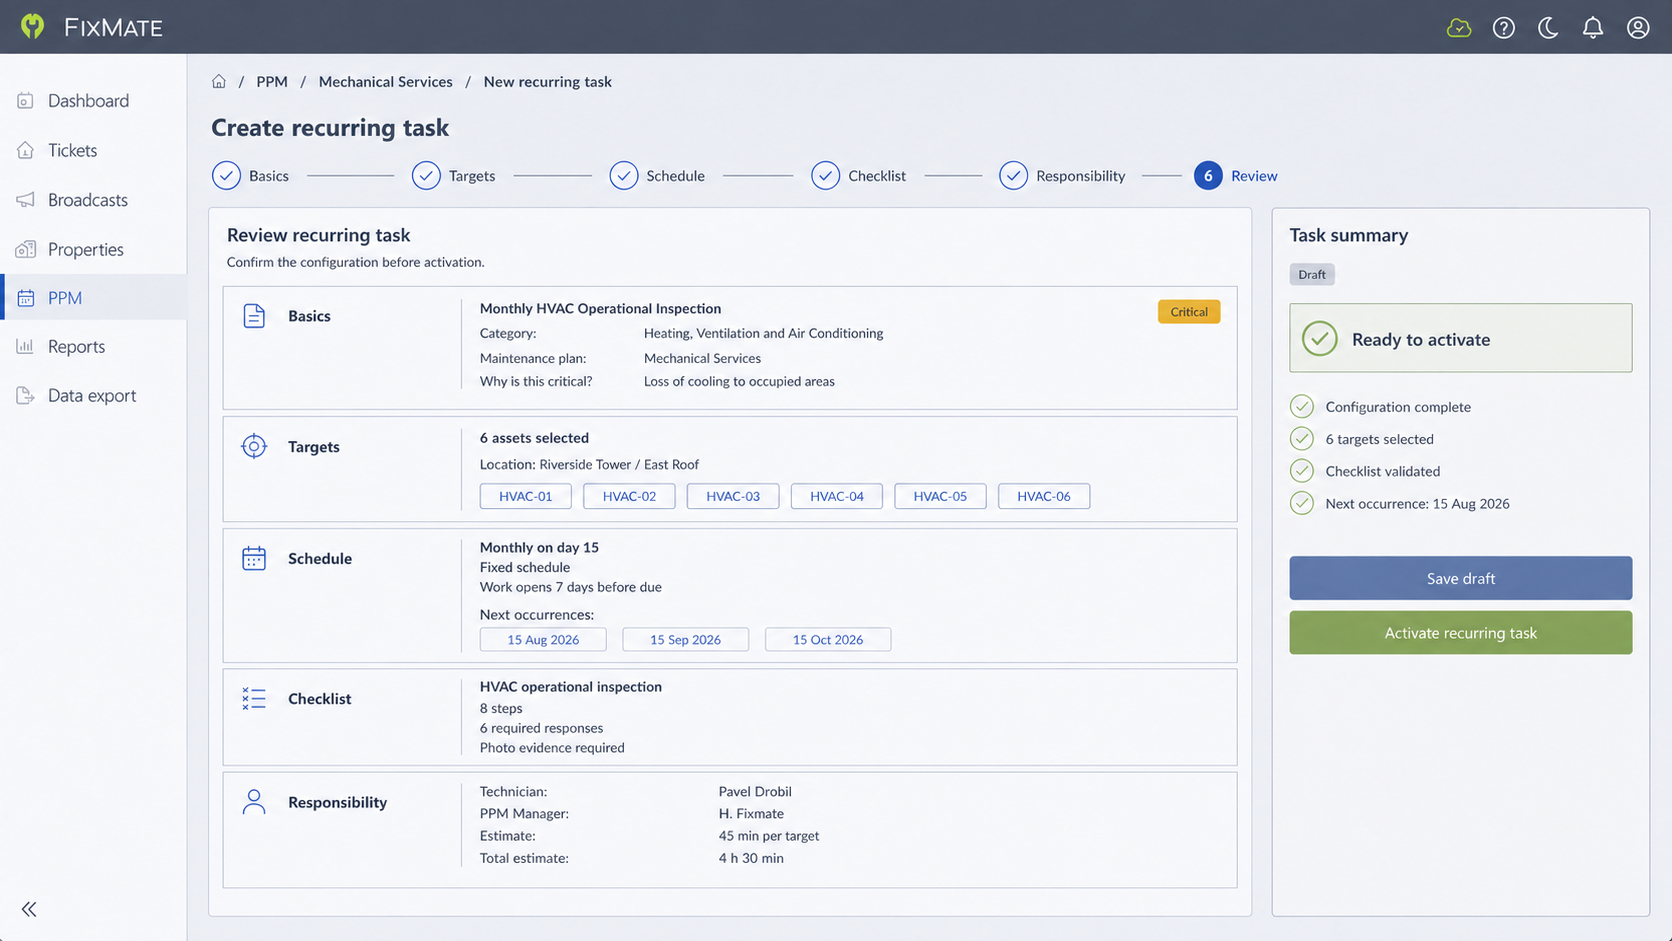Click the 15 Aug 2026 occurrence chip
Image resolution: width=1672 pixels, height=941 pixels.
pos(543,640)
